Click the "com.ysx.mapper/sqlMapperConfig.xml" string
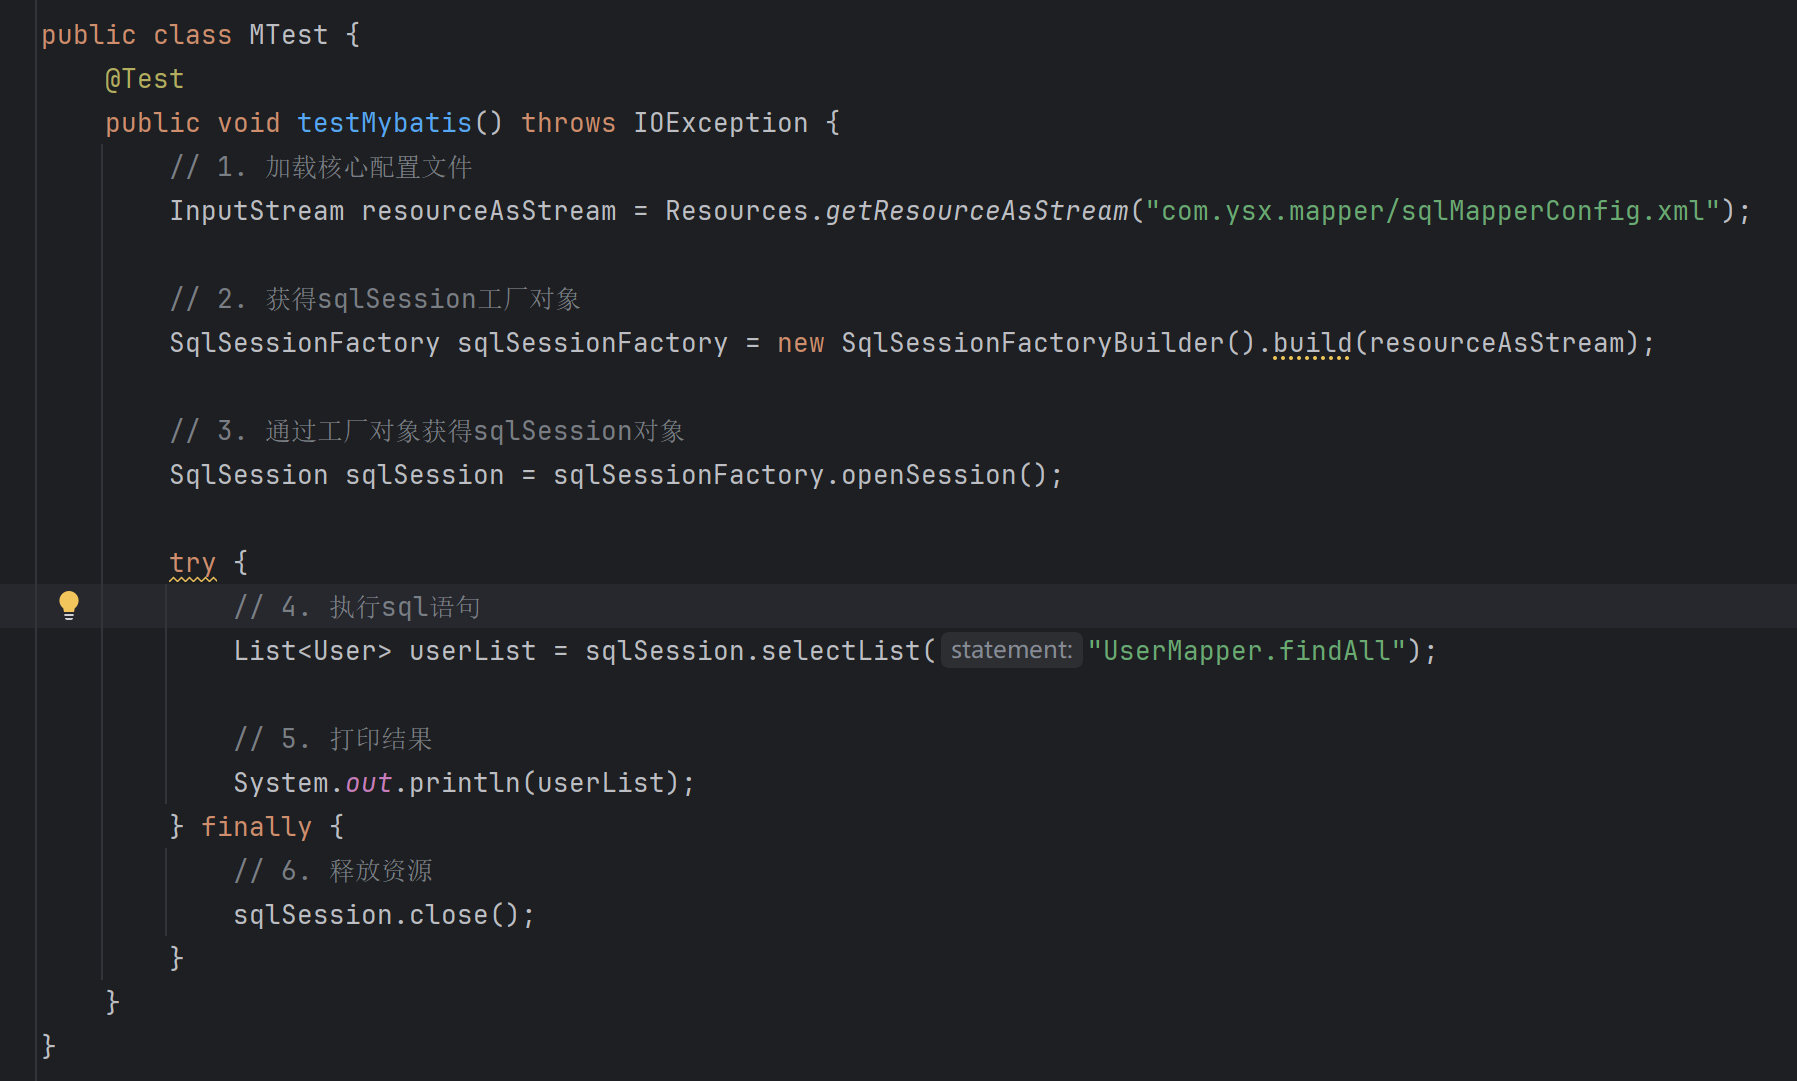Screen dimensions: 1797x1081 pos(1432,211)
